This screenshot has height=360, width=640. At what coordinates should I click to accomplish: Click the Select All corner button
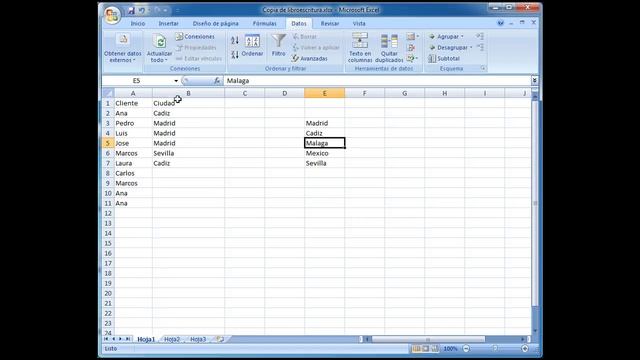coord(108,93)
